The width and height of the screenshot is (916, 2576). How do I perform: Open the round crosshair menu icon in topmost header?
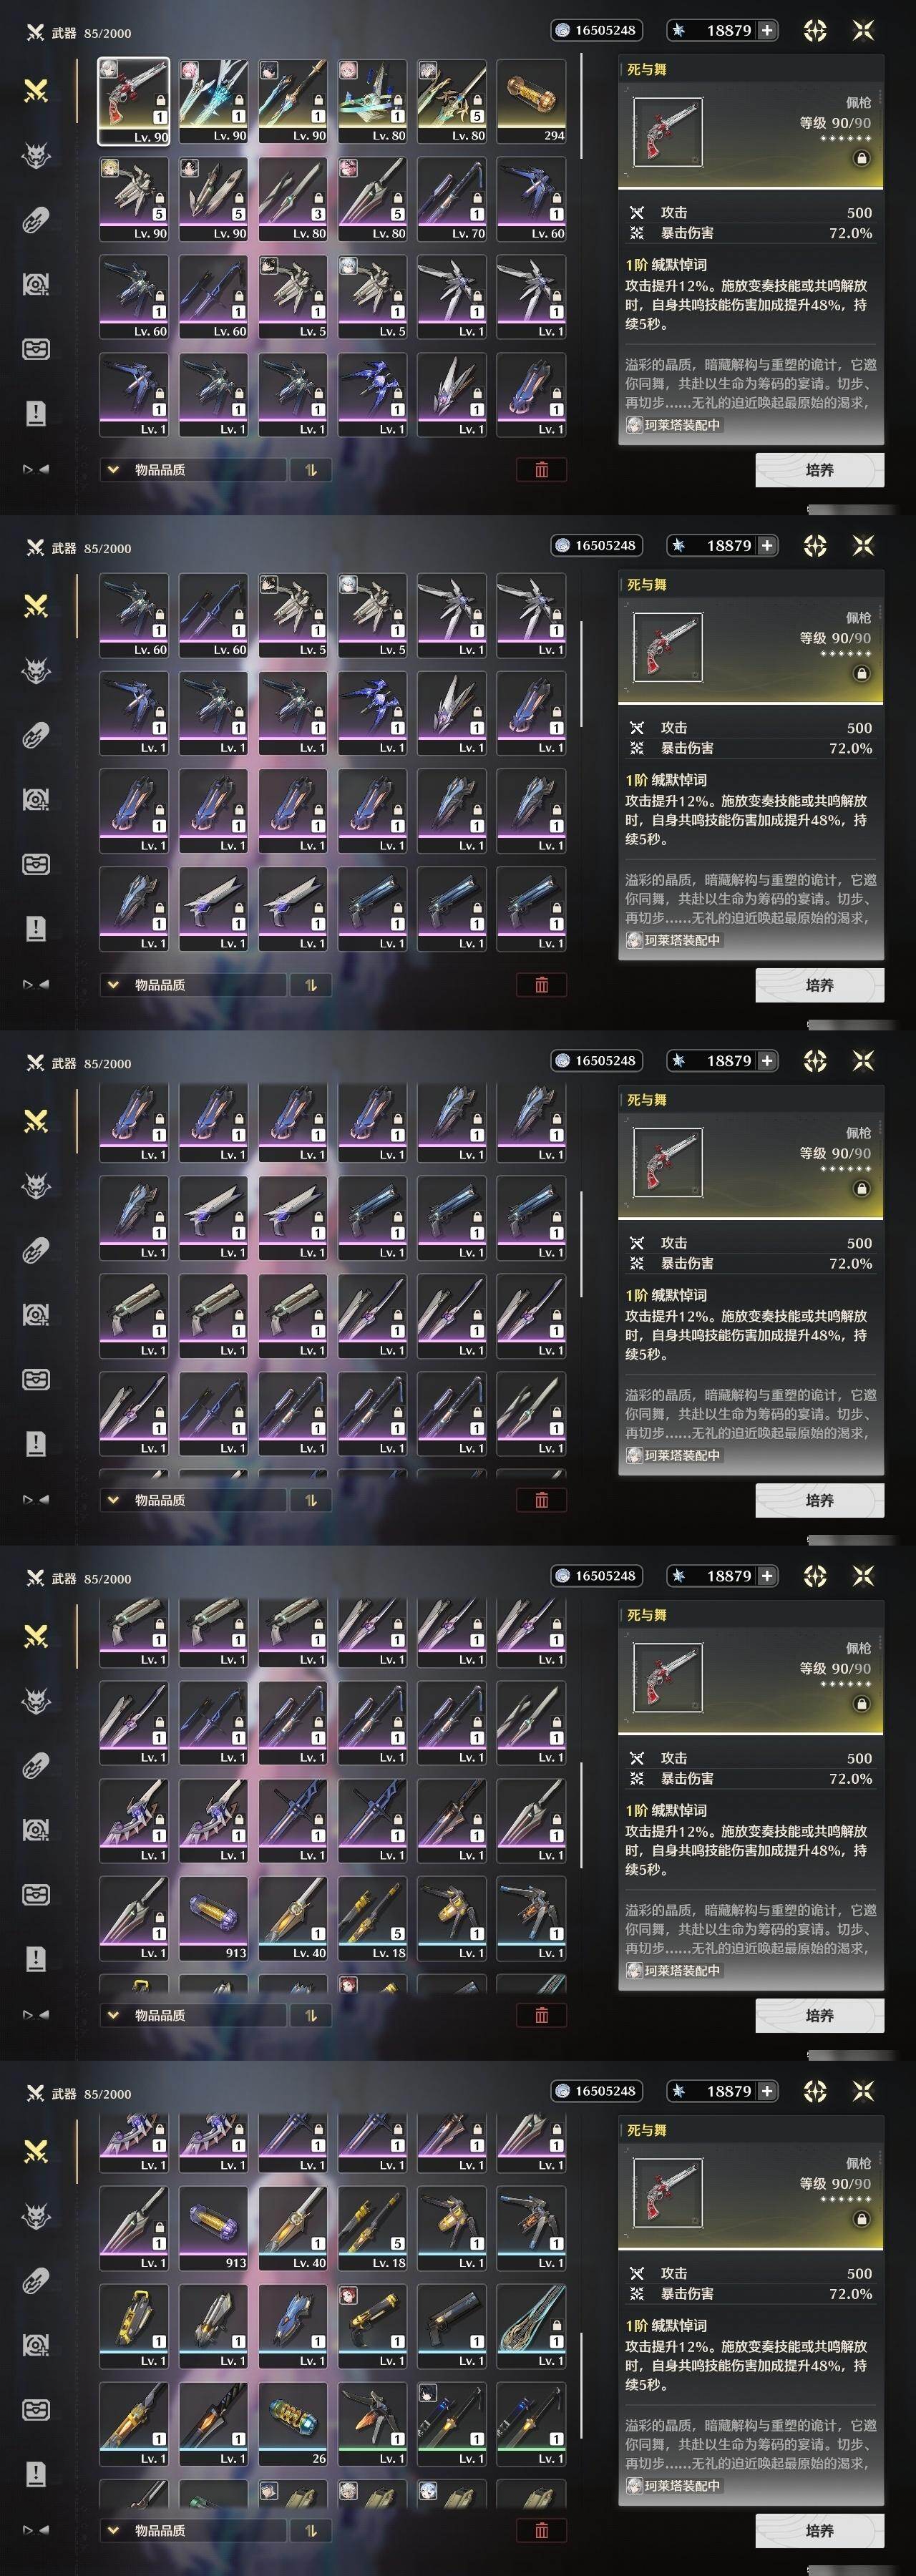815,31
